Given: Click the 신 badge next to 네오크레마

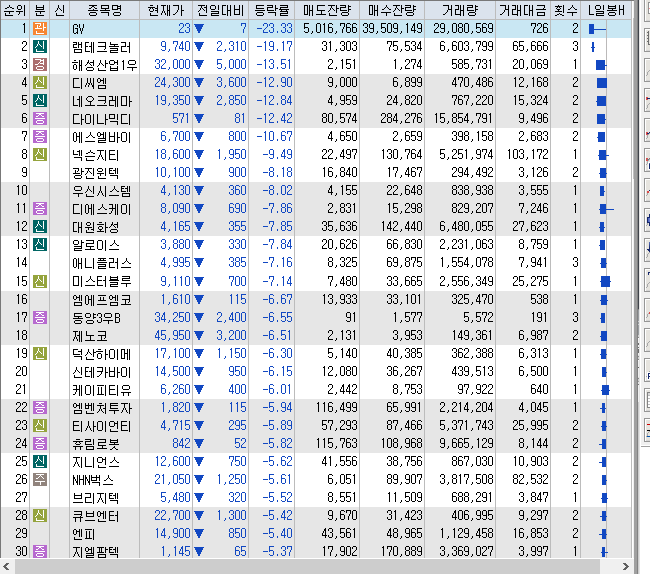Looking at the screenshot, I should point(40,101).
